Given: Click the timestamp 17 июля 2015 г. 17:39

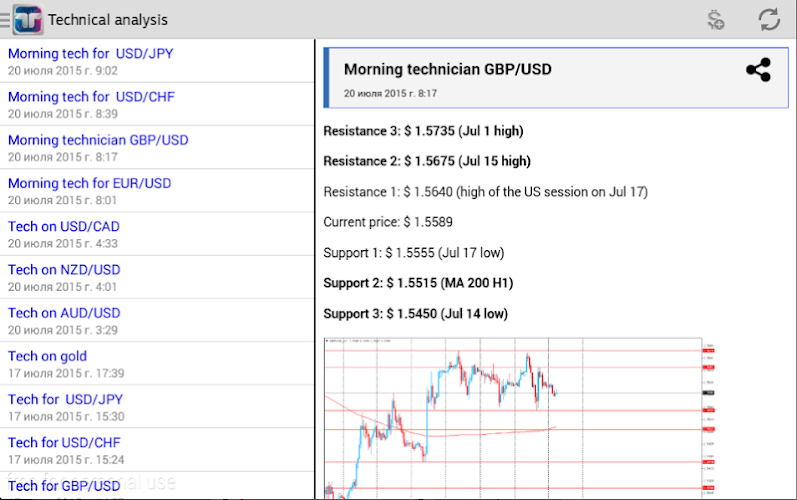Looking at the screenshot, I should pos(66,373).
